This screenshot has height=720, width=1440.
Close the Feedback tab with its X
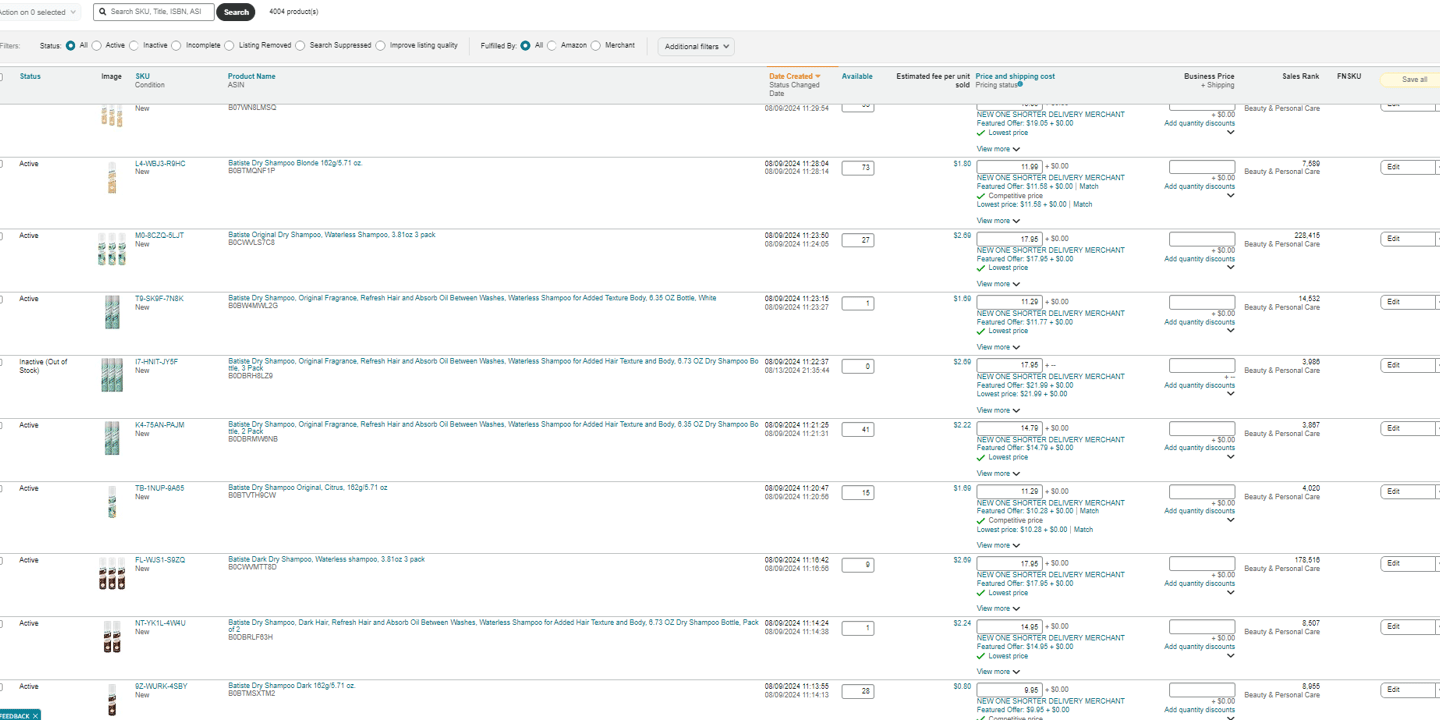35,716
